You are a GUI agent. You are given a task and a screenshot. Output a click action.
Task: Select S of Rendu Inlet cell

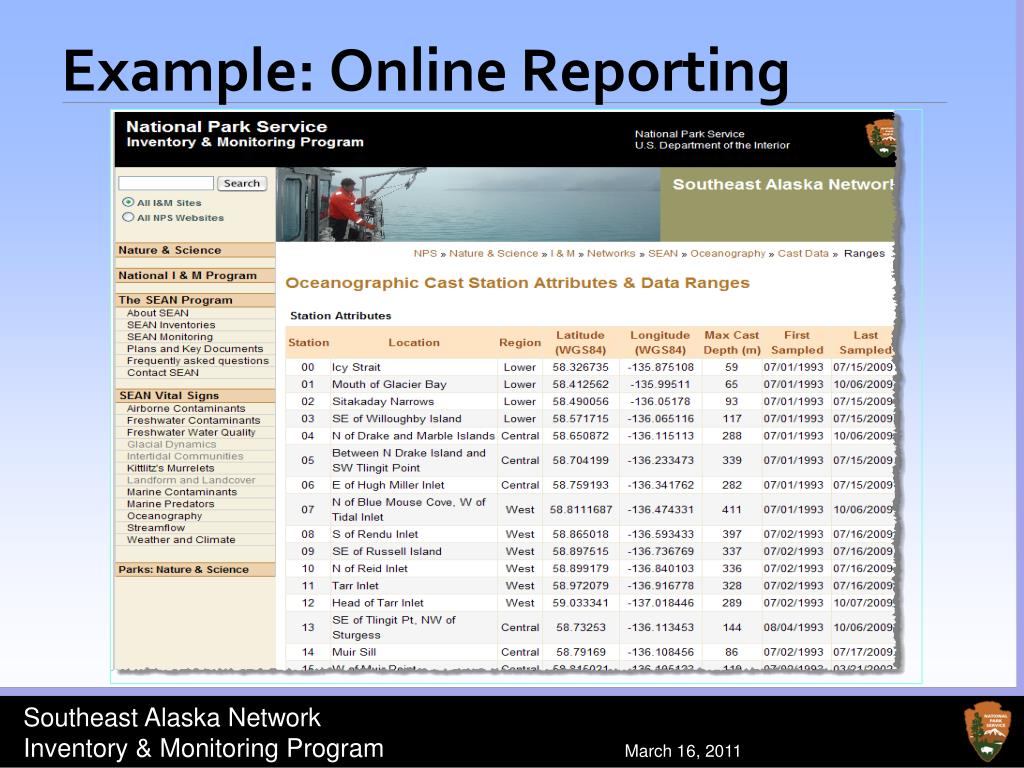(x=375, y=534)
